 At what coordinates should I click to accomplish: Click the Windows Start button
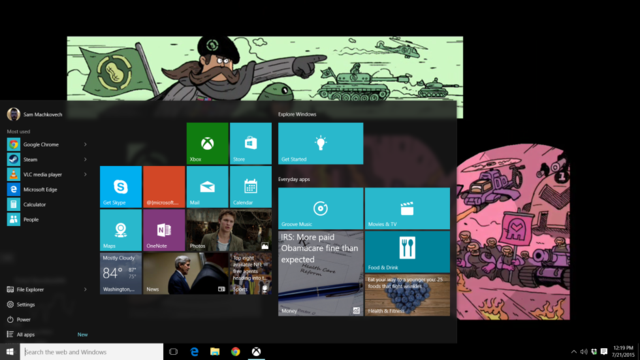[x=10, y=351]
